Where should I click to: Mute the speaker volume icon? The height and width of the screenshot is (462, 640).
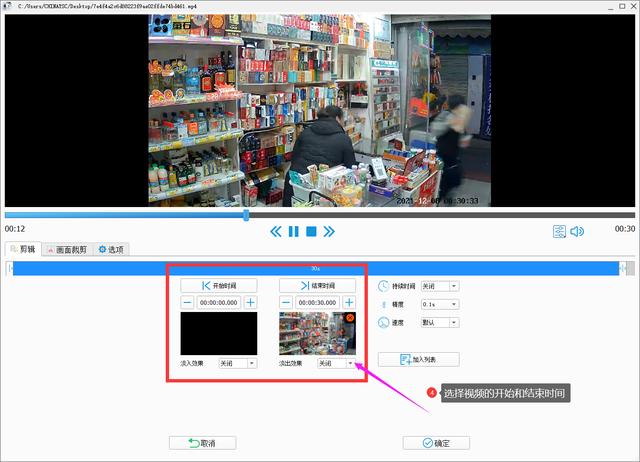577,232
